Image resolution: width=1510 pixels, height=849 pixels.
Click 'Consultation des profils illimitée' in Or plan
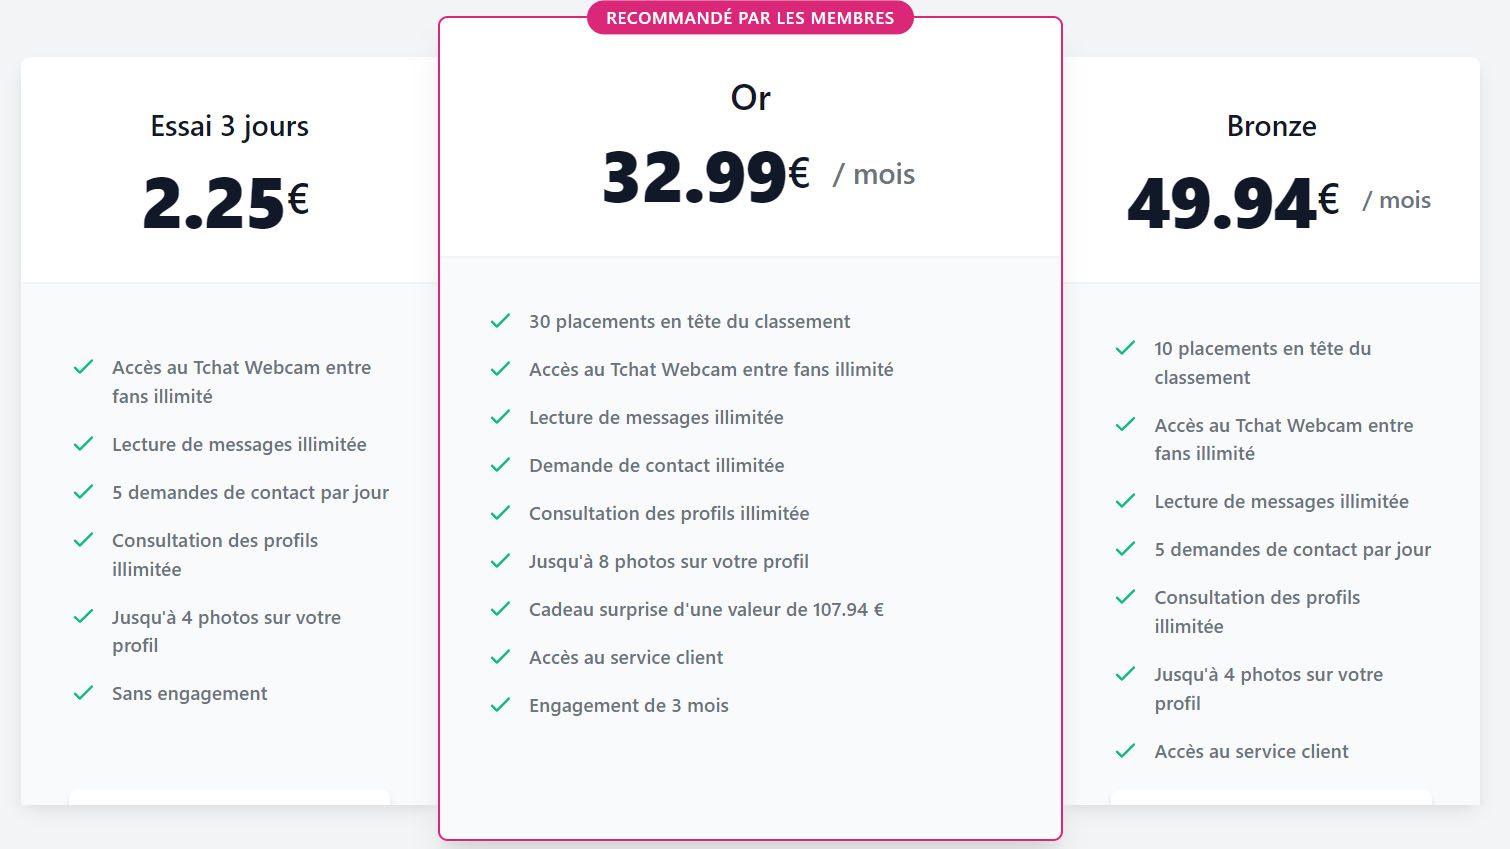pos(669,513)
